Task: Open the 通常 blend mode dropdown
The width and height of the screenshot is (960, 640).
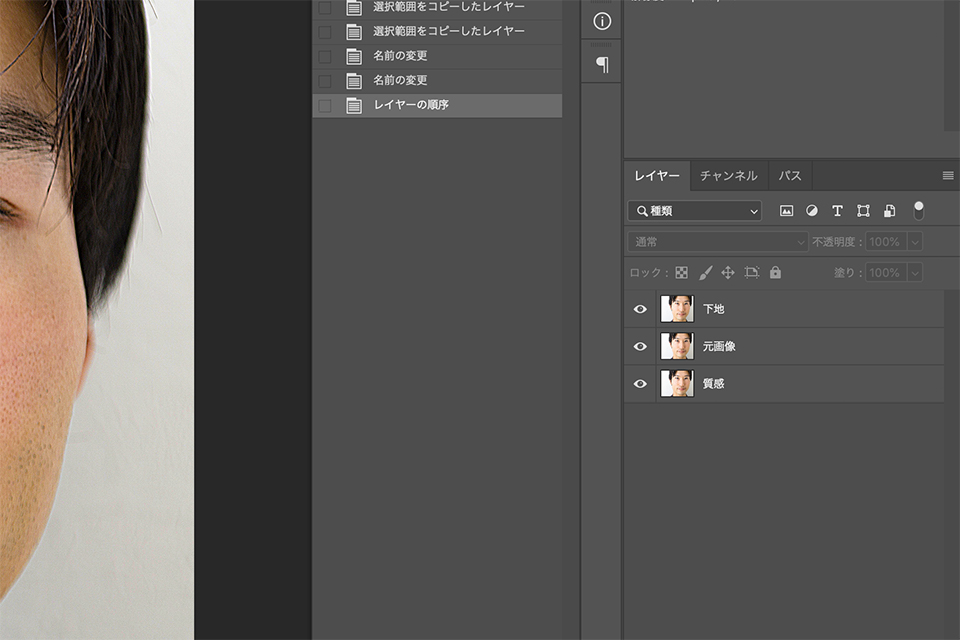Action: pyautogui.click(x=718, y=242)
